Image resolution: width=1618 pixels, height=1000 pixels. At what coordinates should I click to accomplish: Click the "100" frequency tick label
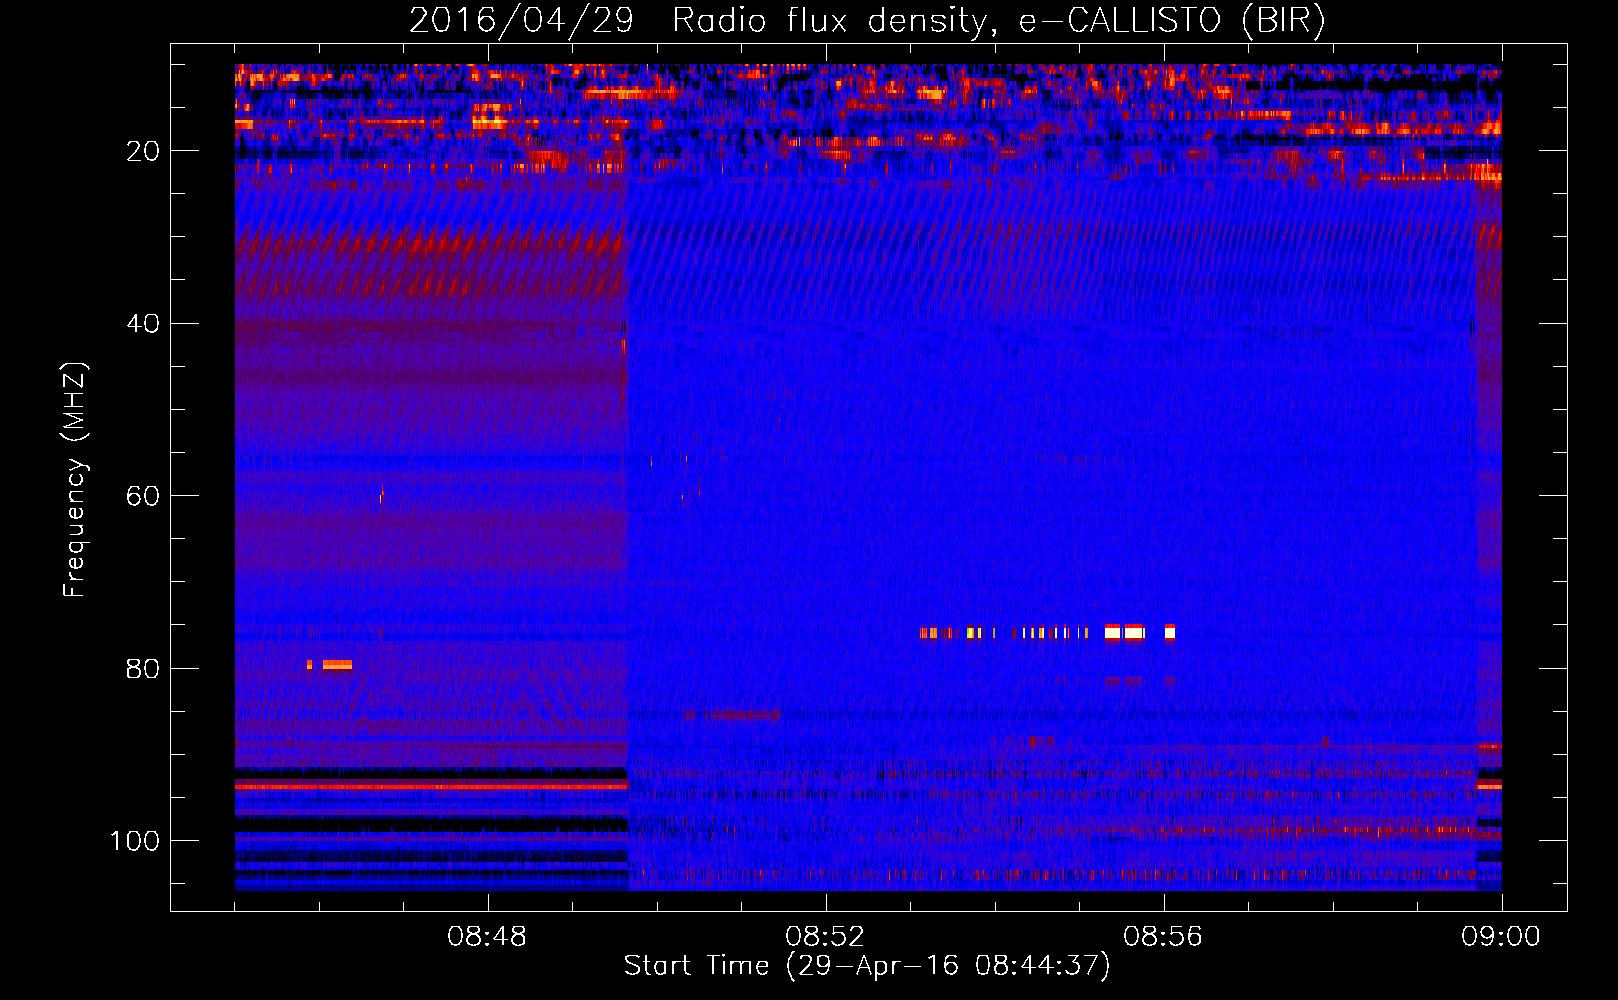pos(135,841)
